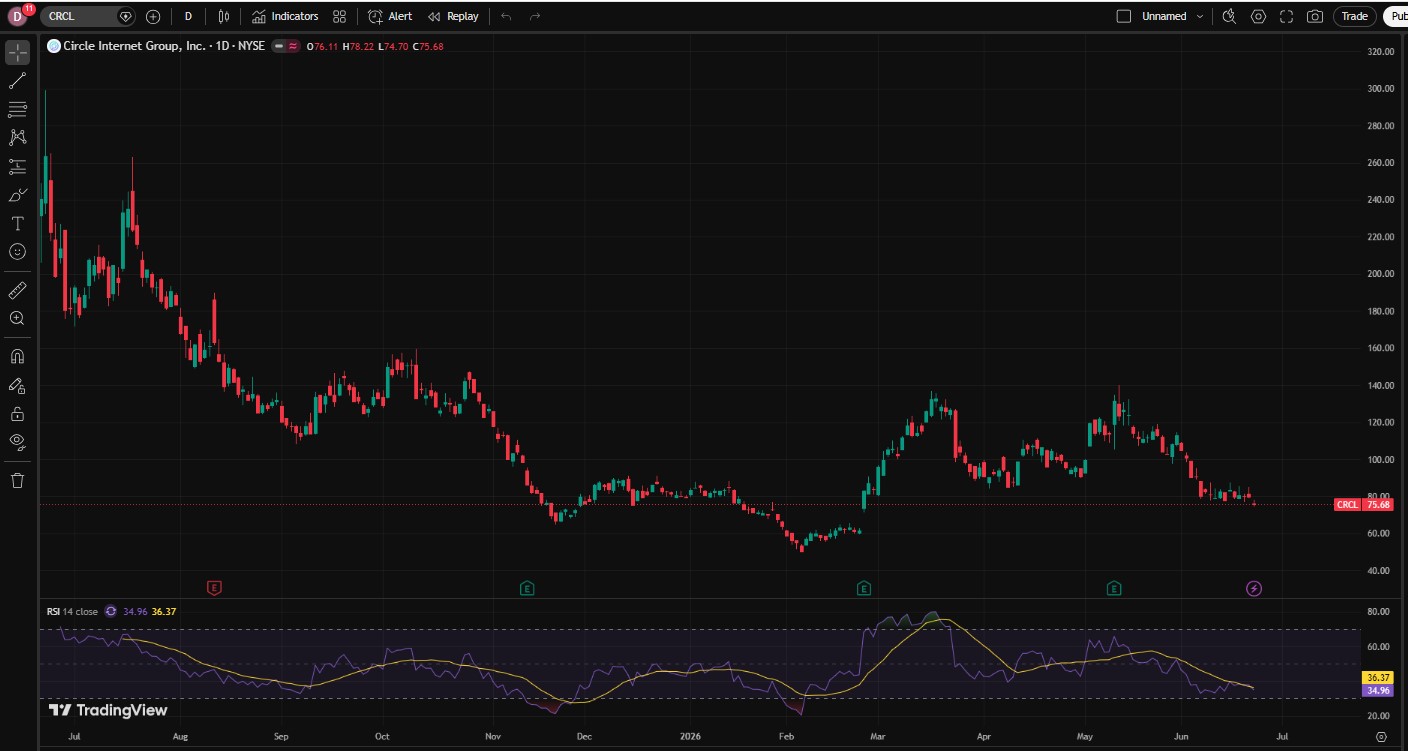This screenshot has width=1408, height=751.
Task: Activate the zoom in tool
Action: 18,318
